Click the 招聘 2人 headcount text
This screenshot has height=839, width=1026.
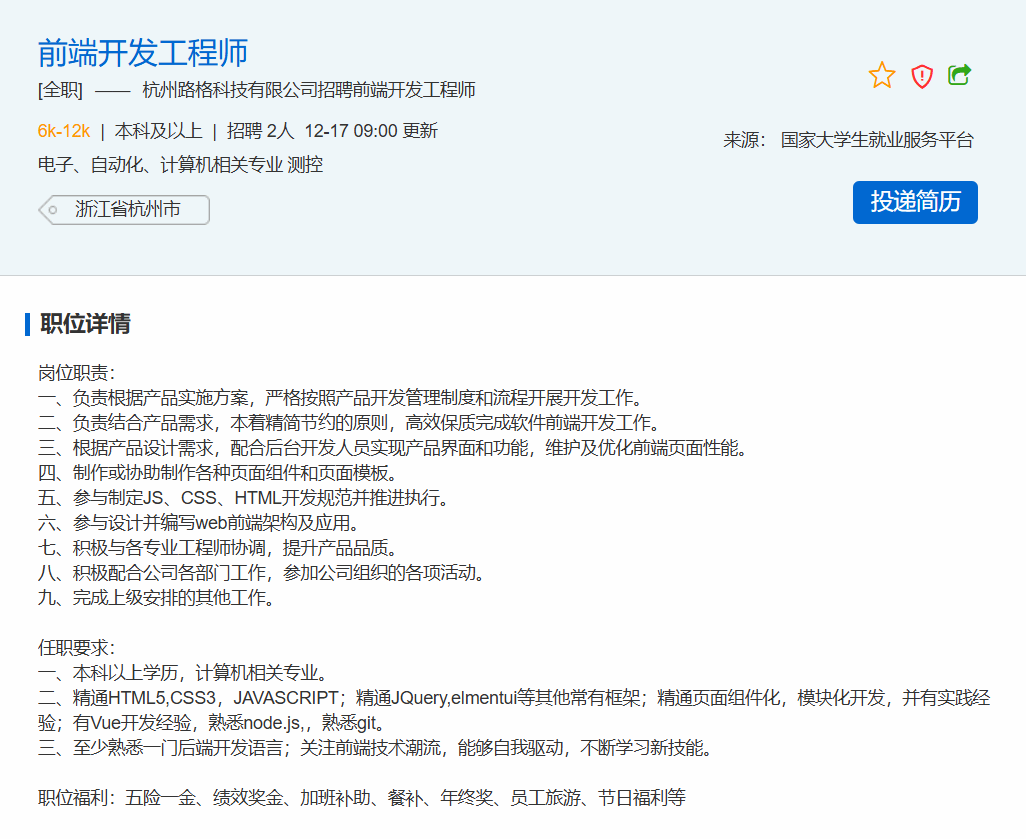(x=260, y=131)
